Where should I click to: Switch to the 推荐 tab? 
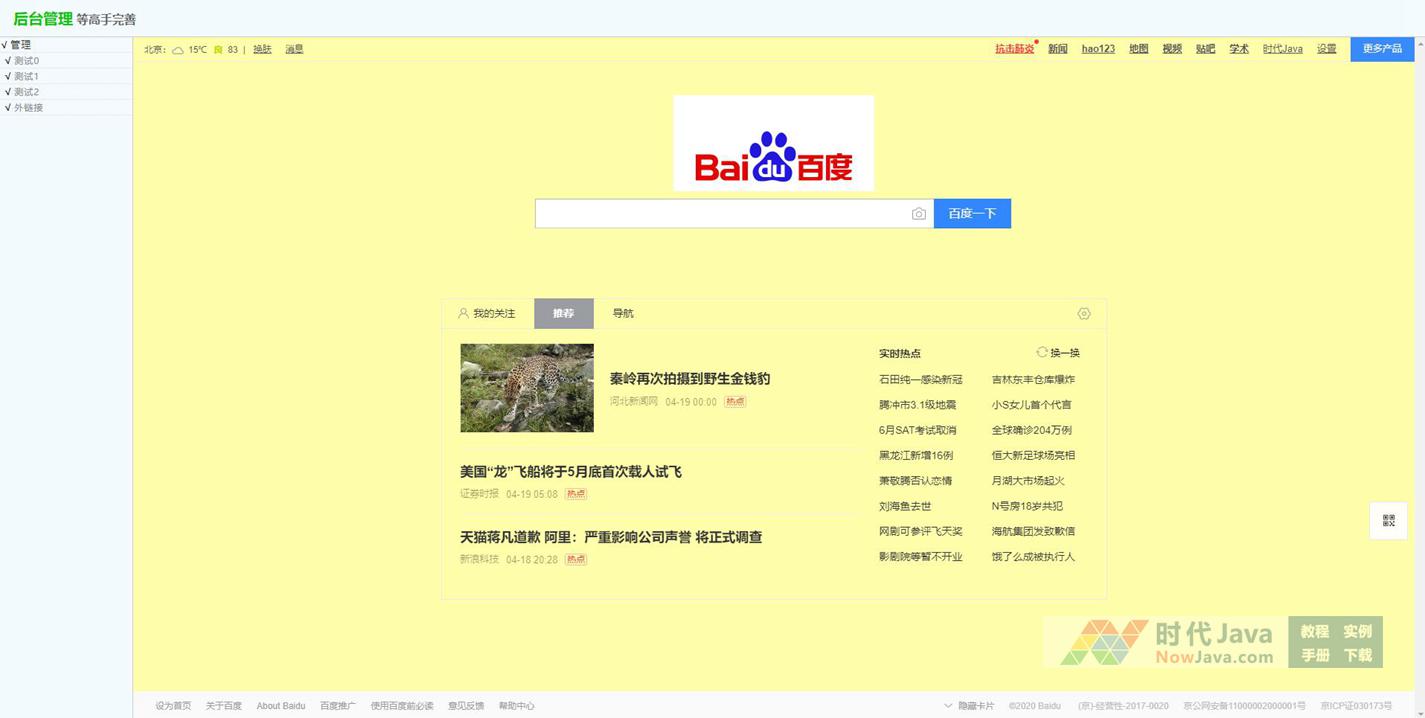click(x=563, y=314)
